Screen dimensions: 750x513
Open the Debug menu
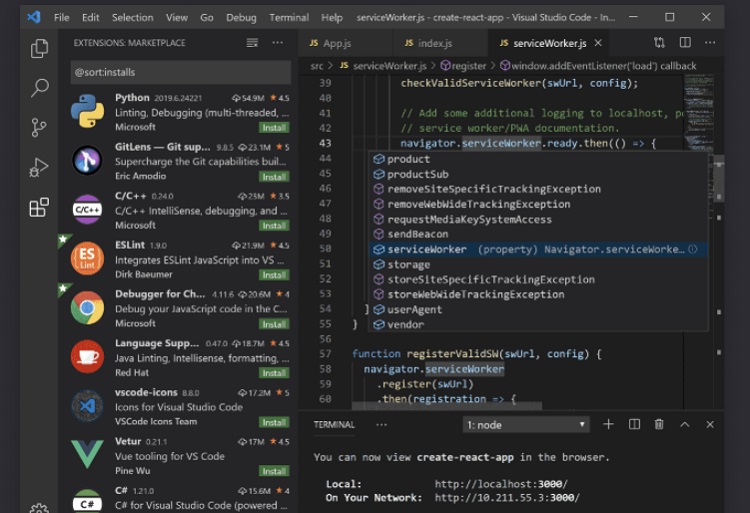tap(241, 18)
